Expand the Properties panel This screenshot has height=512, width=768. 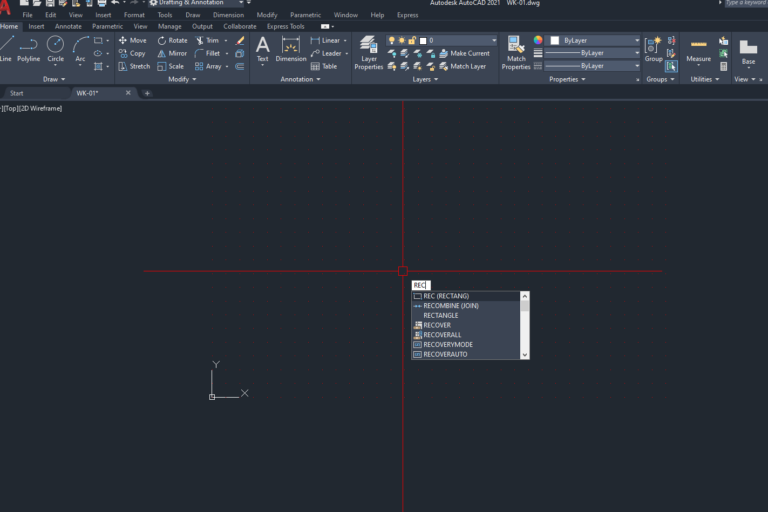click(567, 79)
